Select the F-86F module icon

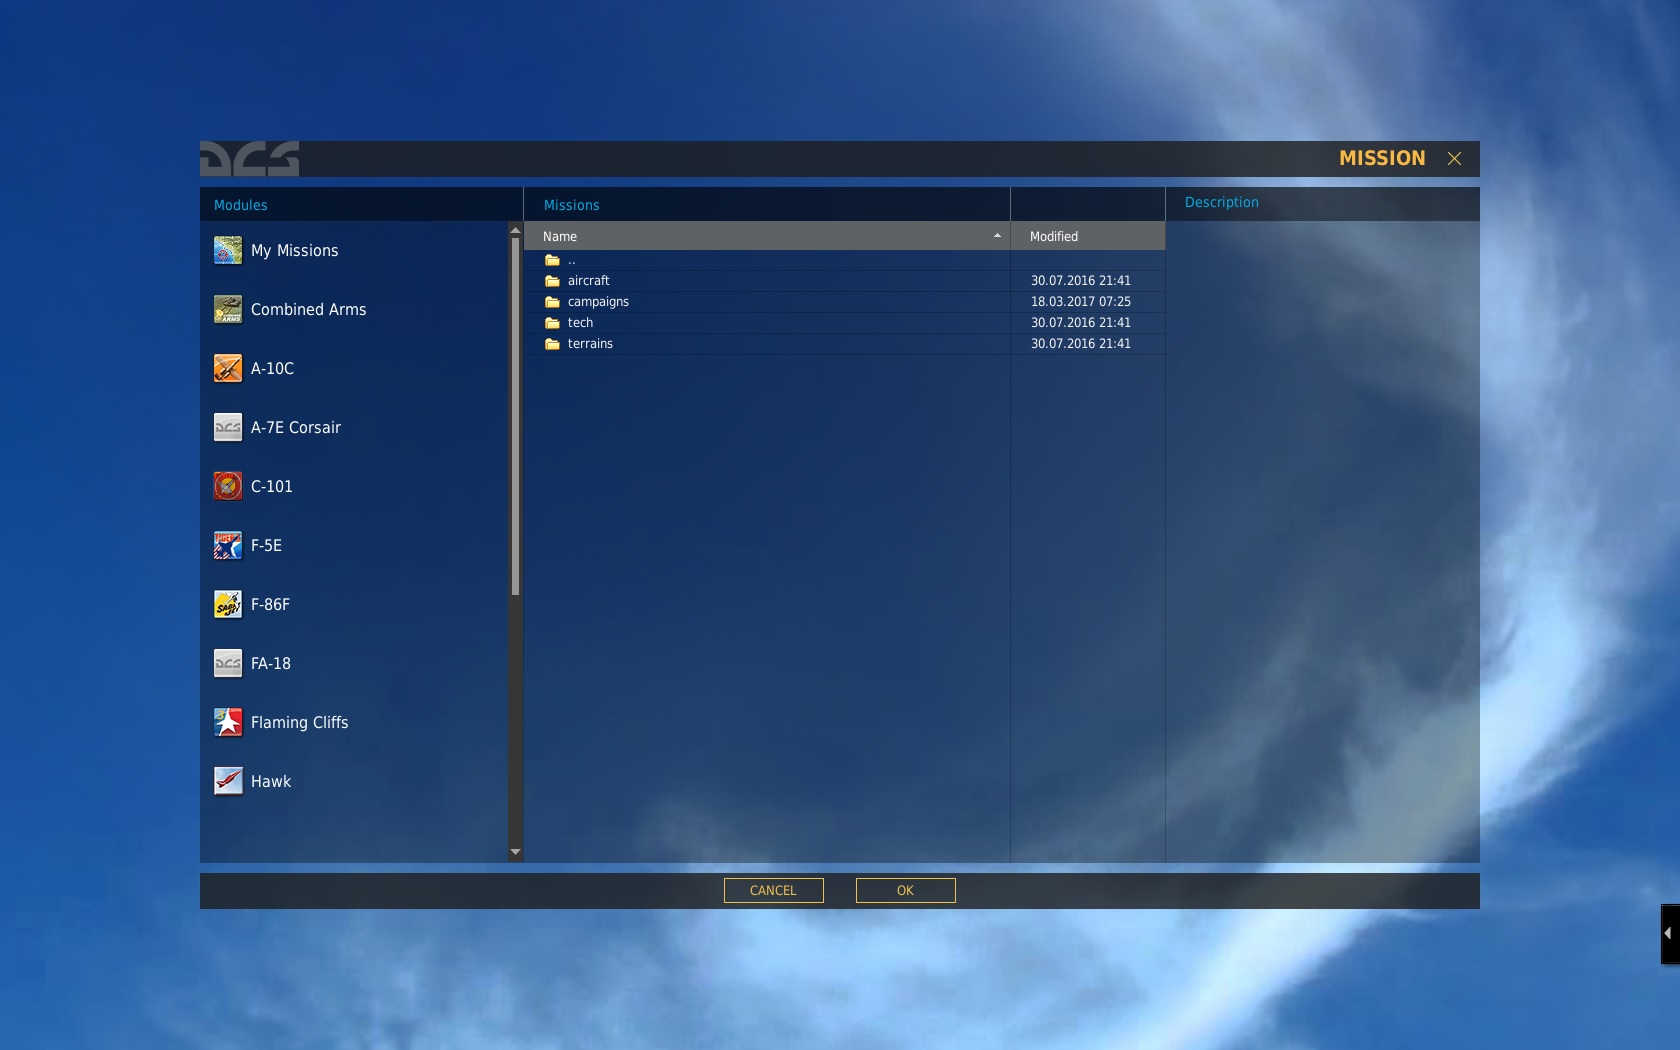(228, 604)
